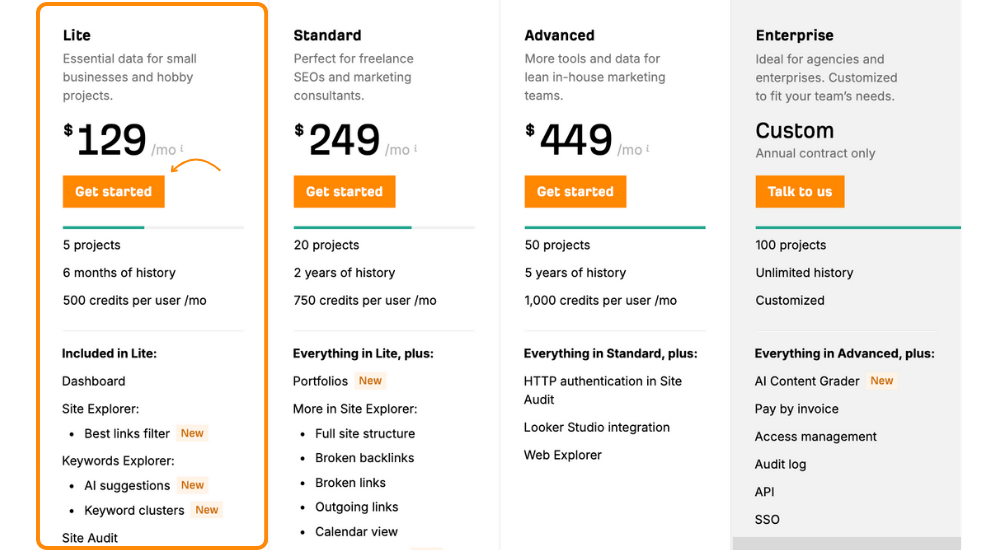Select the Enterprise plan heading

(795, 35)
